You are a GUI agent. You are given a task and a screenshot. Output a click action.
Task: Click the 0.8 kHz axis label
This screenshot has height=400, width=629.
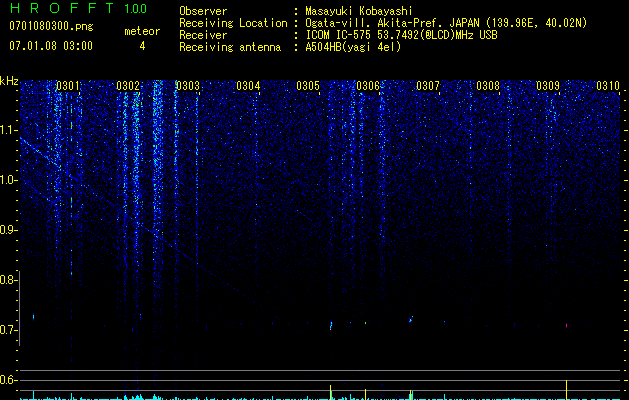pos(8,280)
